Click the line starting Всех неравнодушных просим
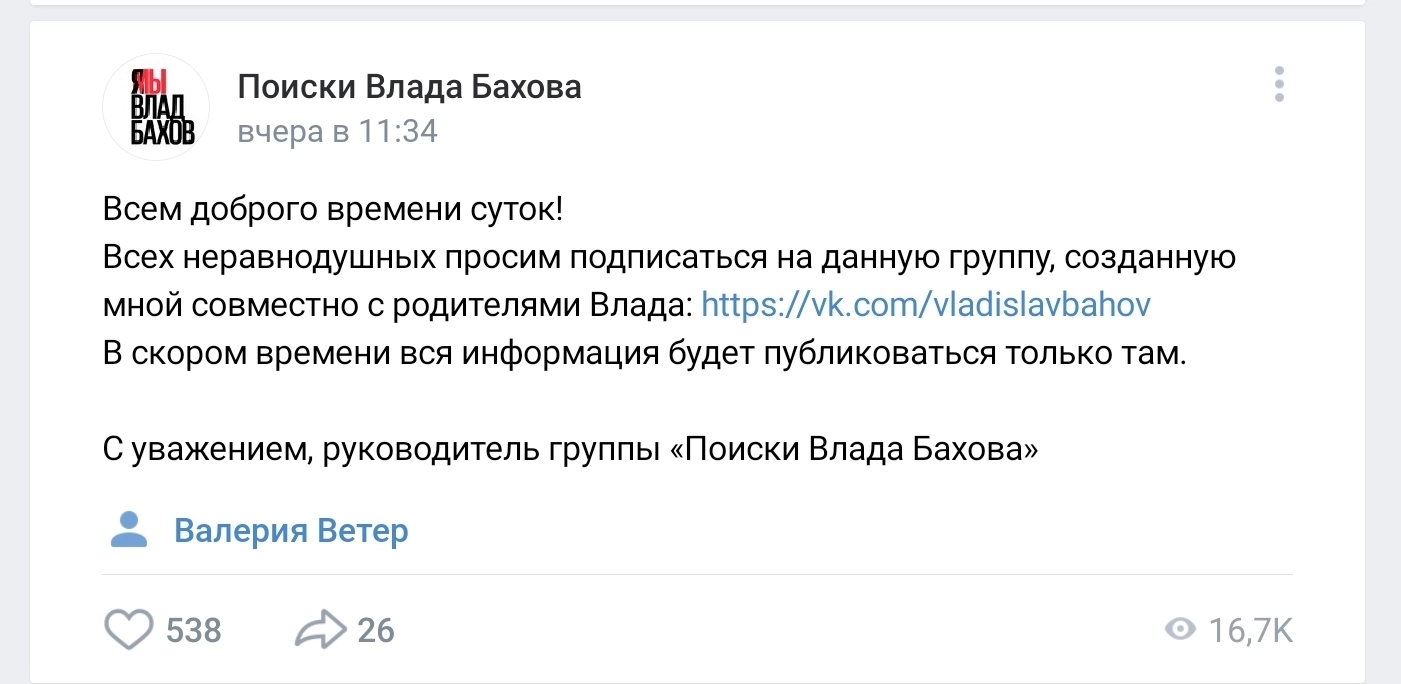Image resolution: width=1401 pixels, height=684 pixels. (x=669, y=258)
